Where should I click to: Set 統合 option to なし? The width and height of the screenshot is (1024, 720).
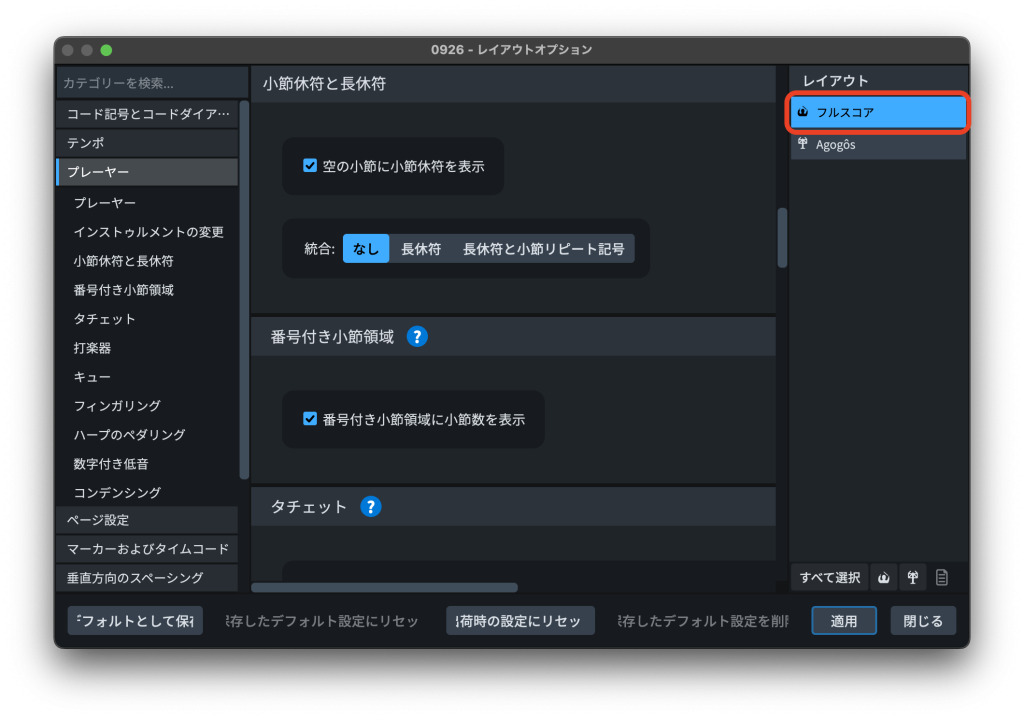pyautogui.click(x=366, y=249)
